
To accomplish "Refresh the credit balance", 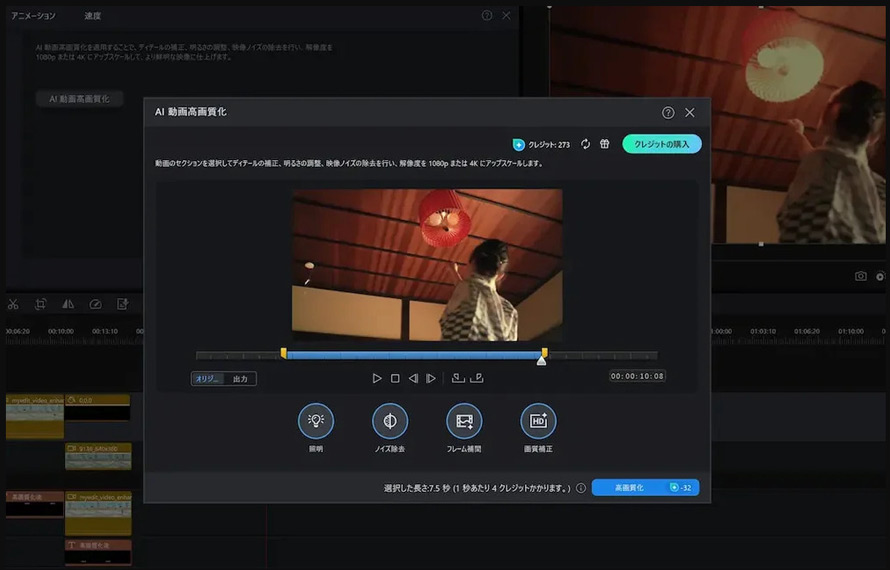I will [x=585, y=144].
